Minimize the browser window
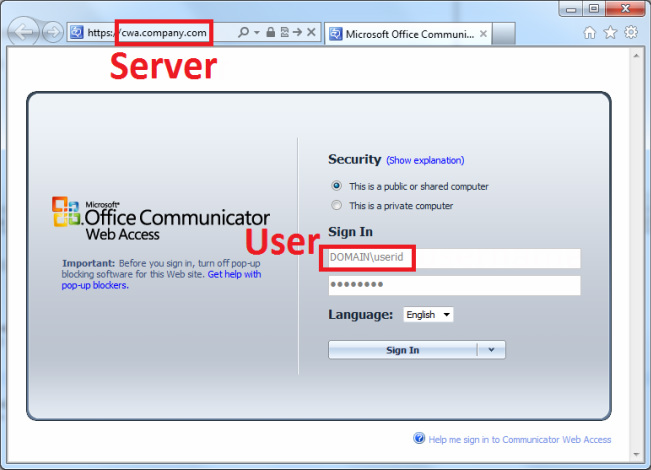The width and height of the screenshot is (651, 470). tap(571, 9)
